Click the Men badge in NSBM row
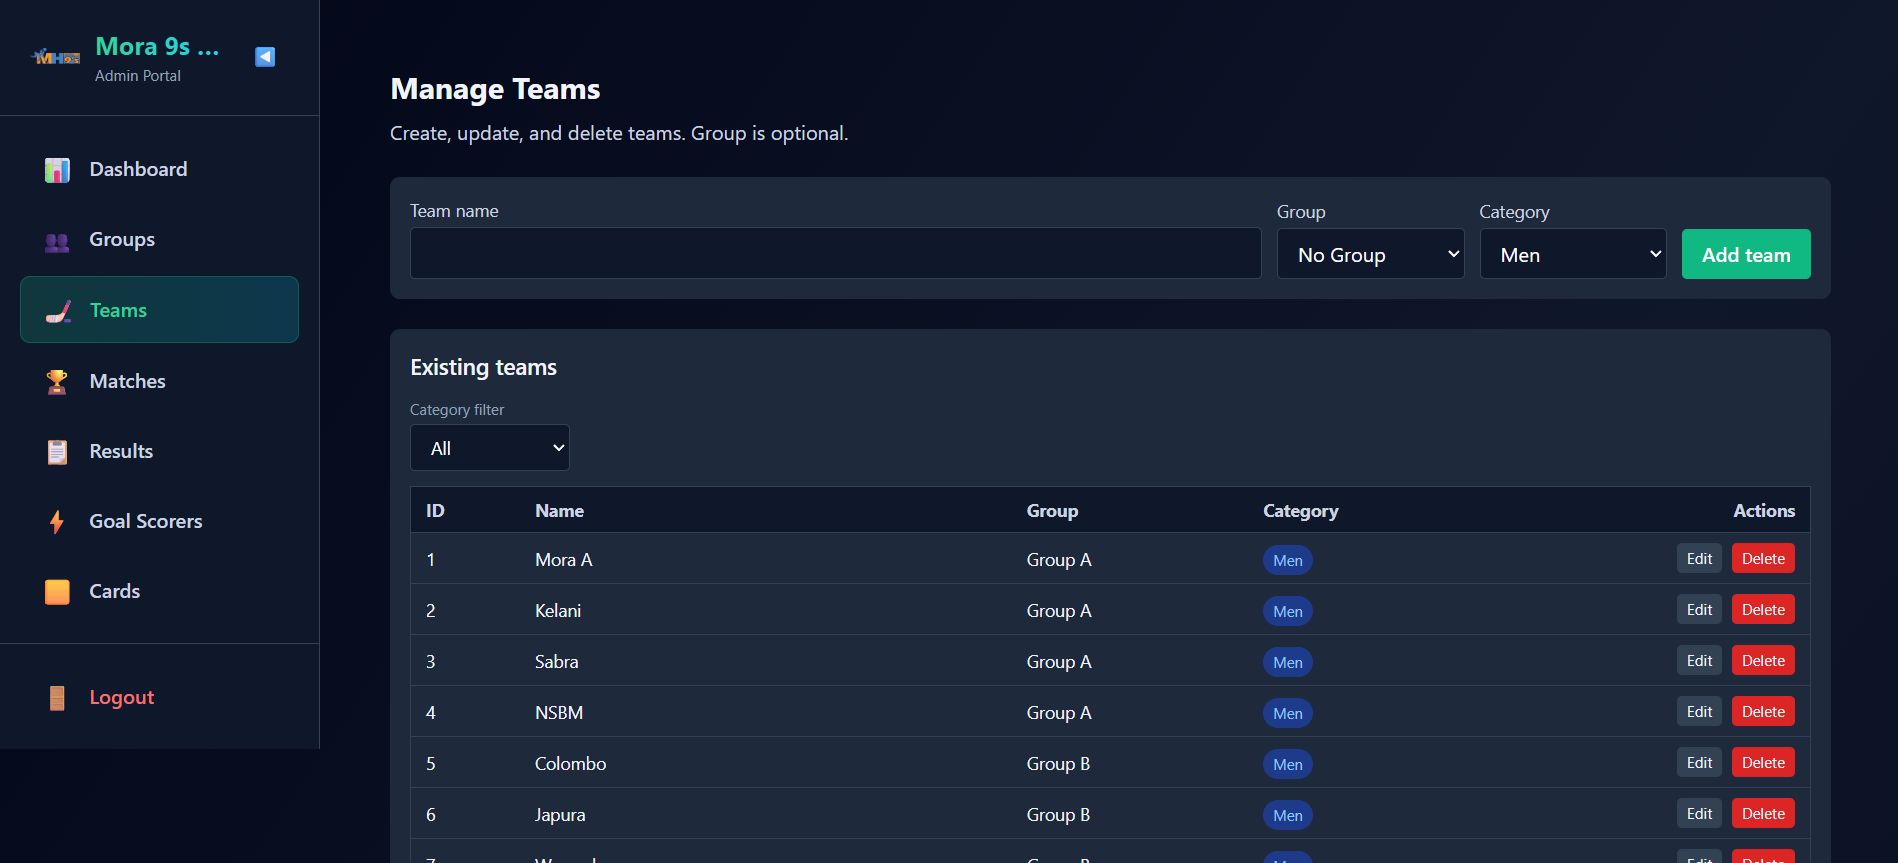 pyautogui.click(x=1288, y=713)
